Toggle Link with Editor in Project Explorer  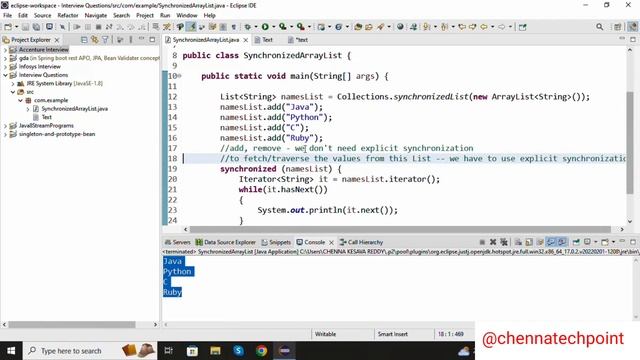[95, 40]
